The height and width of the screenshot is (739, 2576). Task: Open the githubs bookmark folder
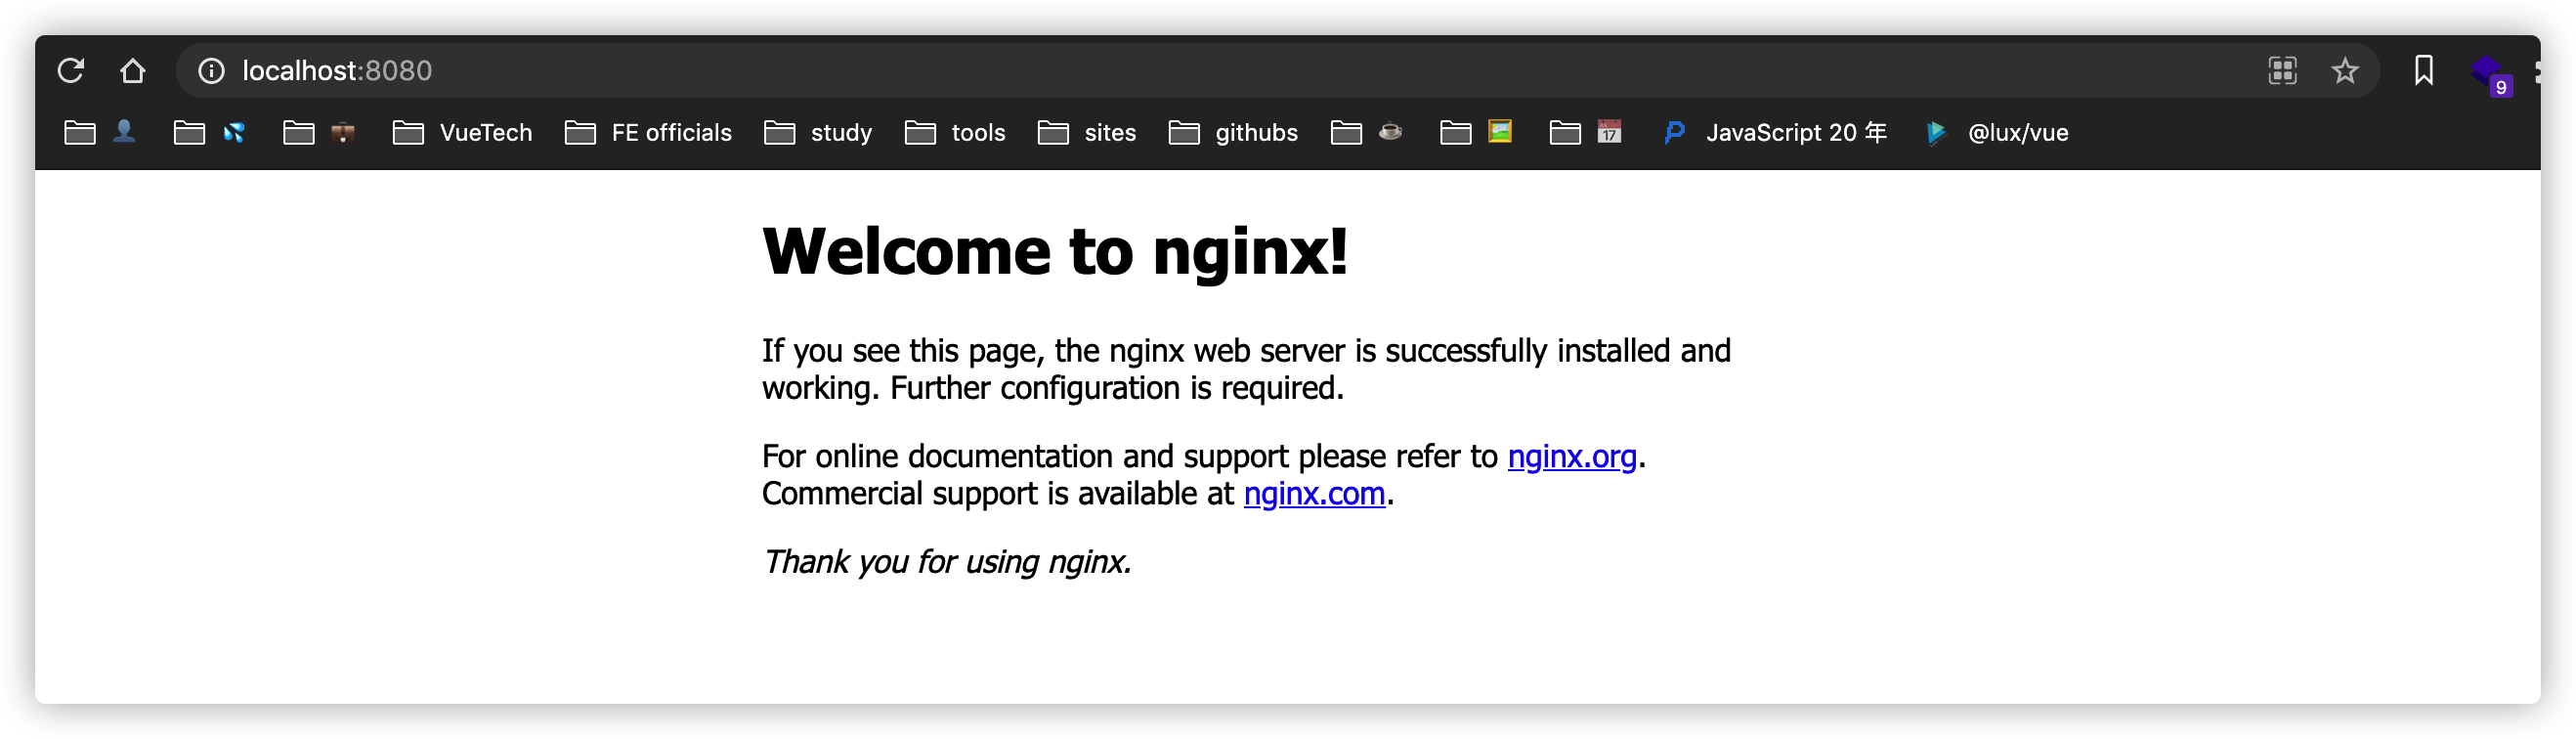(x=1233, y=133)
